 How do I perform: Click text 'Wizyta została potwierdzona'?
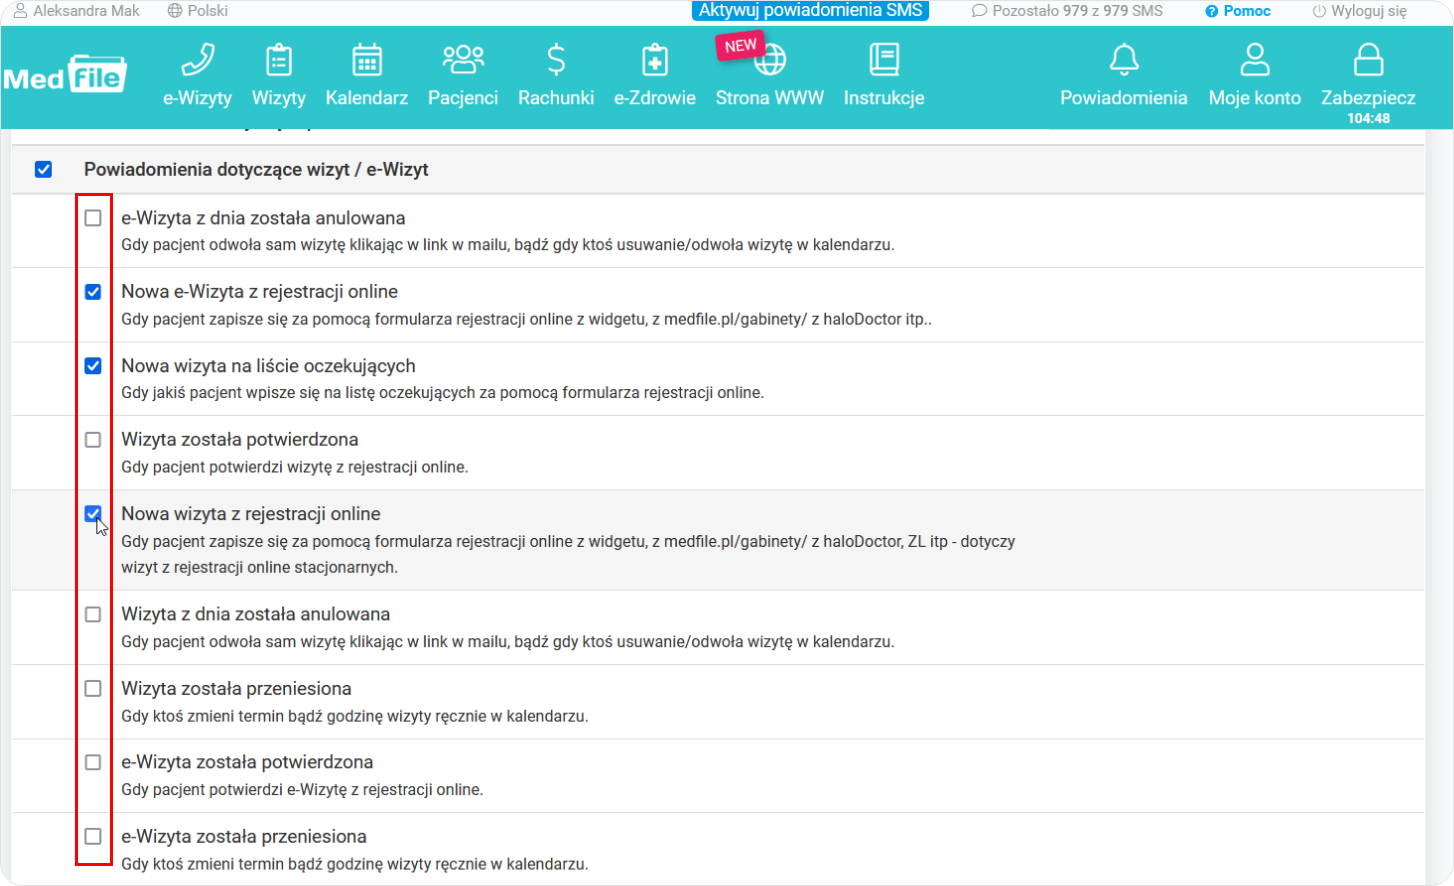[240, 440]
